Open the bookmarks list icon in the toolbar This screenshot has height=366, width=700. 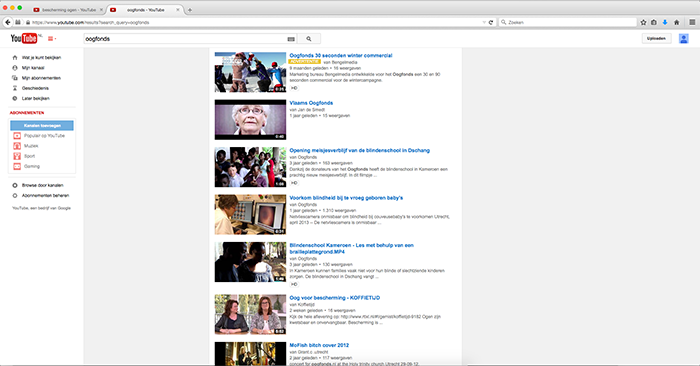point(654,22)
